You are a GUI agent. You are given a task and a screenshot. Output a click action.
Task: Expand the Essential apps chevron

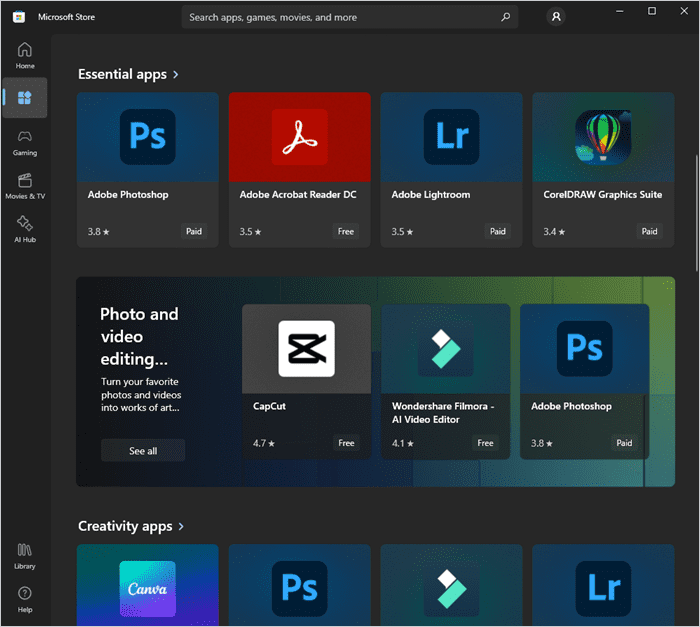pos(175,75)
